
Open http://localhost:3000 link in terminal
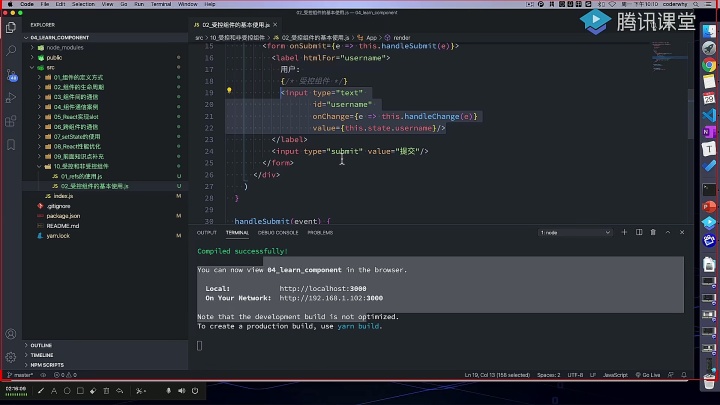(x=323, y=288)
